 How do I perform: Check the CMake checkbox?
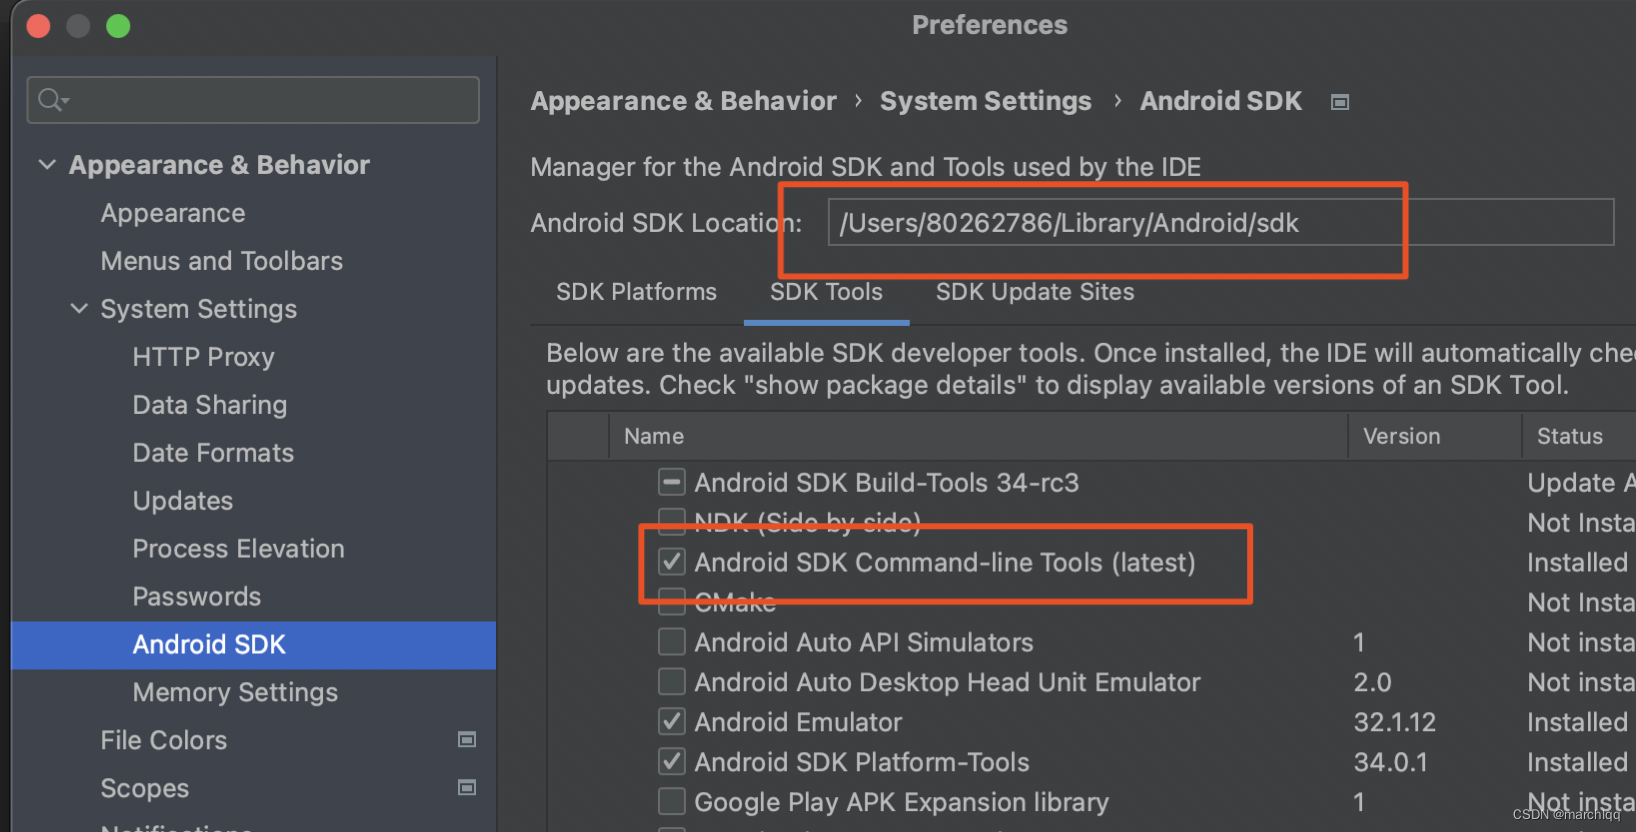pos(672,600)
